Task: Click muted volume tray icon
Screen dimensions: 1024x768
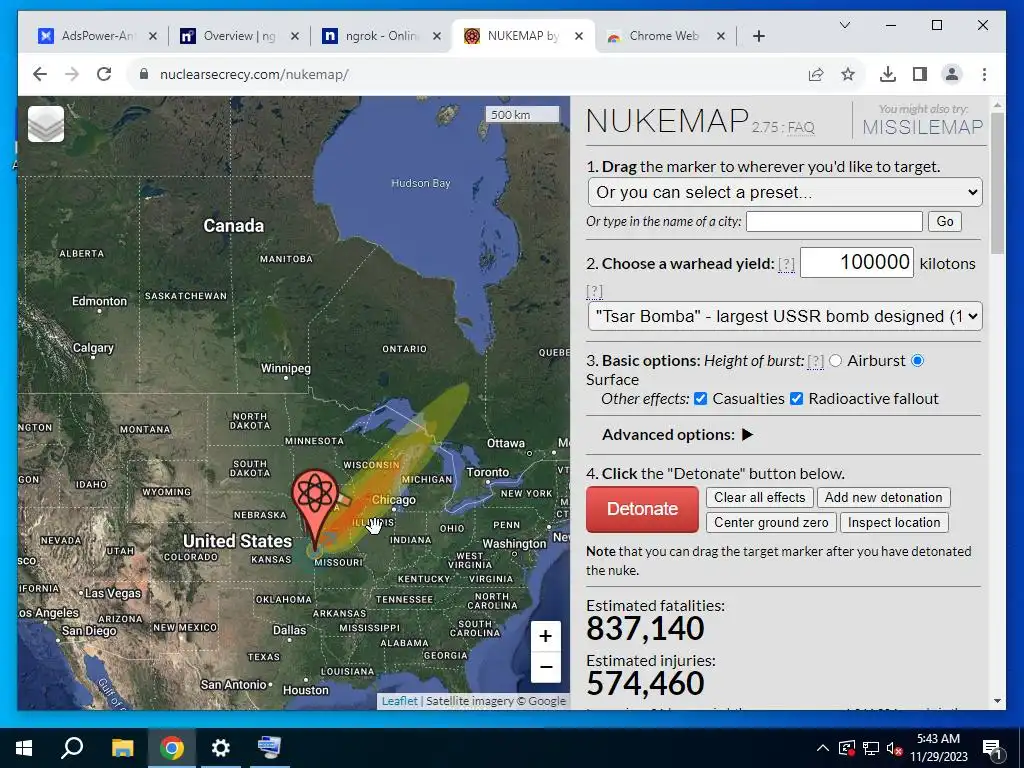Action: tap(895, 748)
